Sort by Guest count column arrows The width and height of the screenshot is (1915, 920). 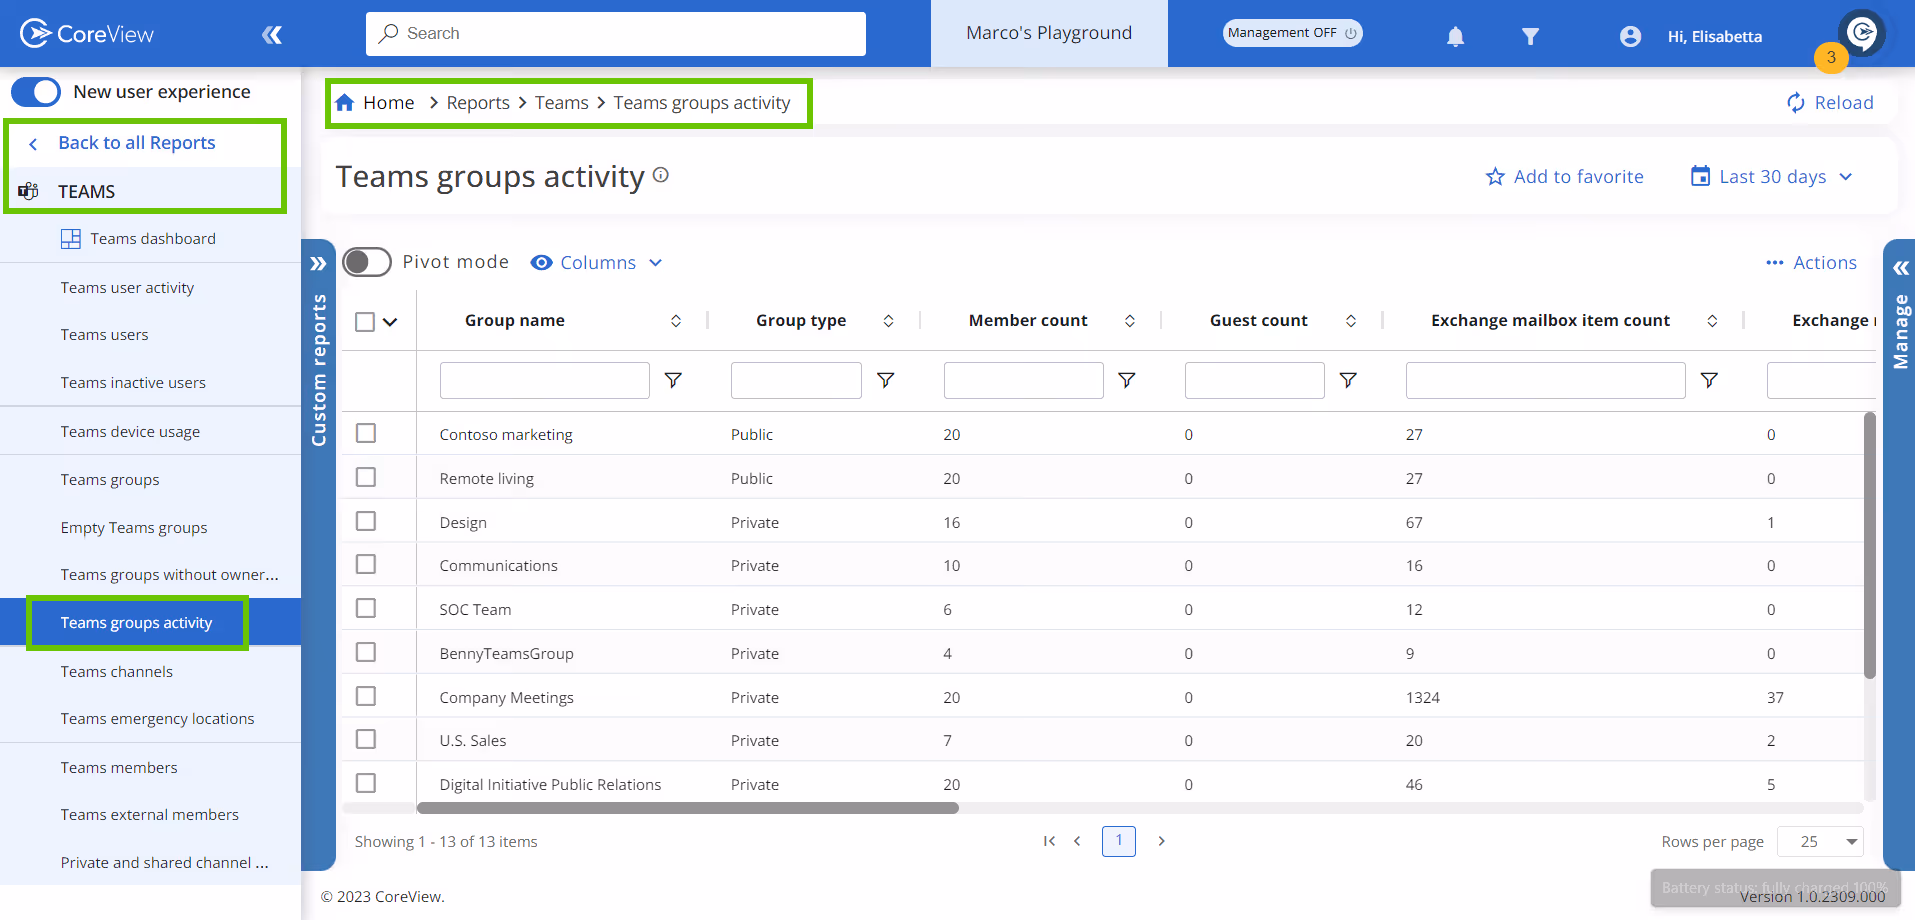[1351, 321]
